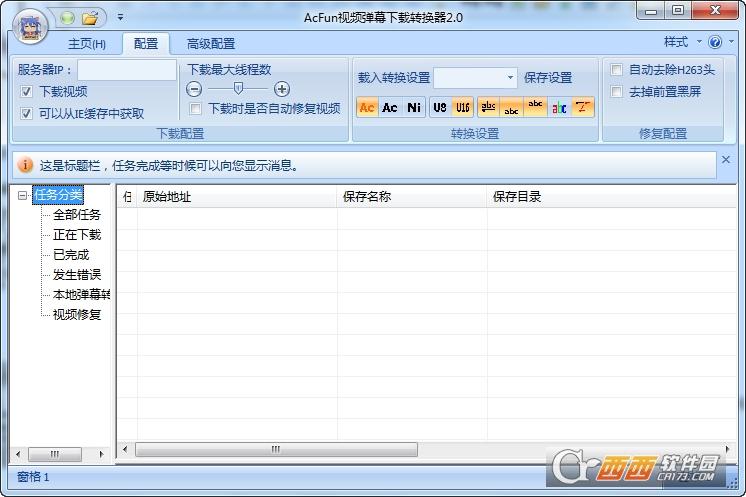
Task: Close the message bar with X
Action: point(726,160)
